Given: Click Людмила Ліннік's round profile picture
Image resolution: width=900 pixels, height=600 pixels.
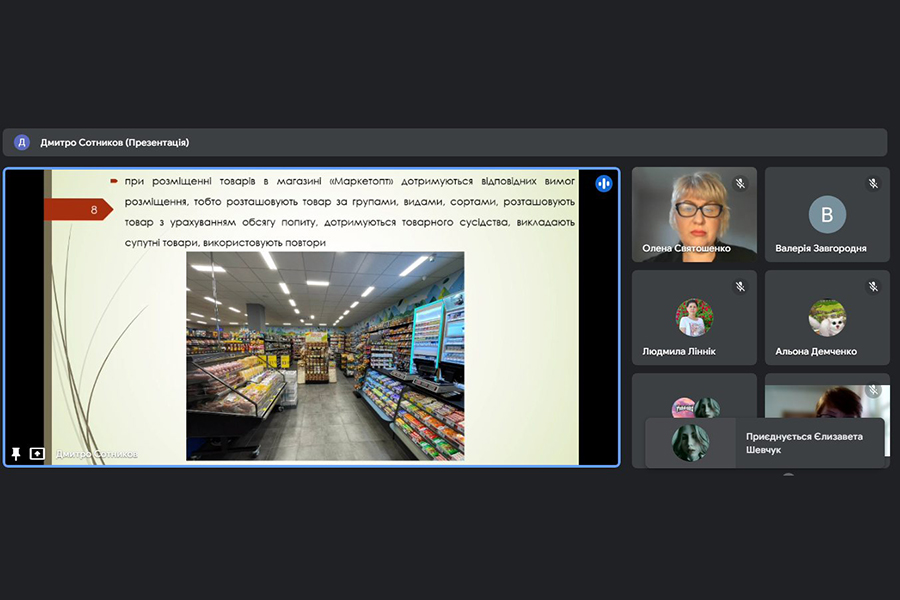Looking at the screenshot, I should click(694, 318).
